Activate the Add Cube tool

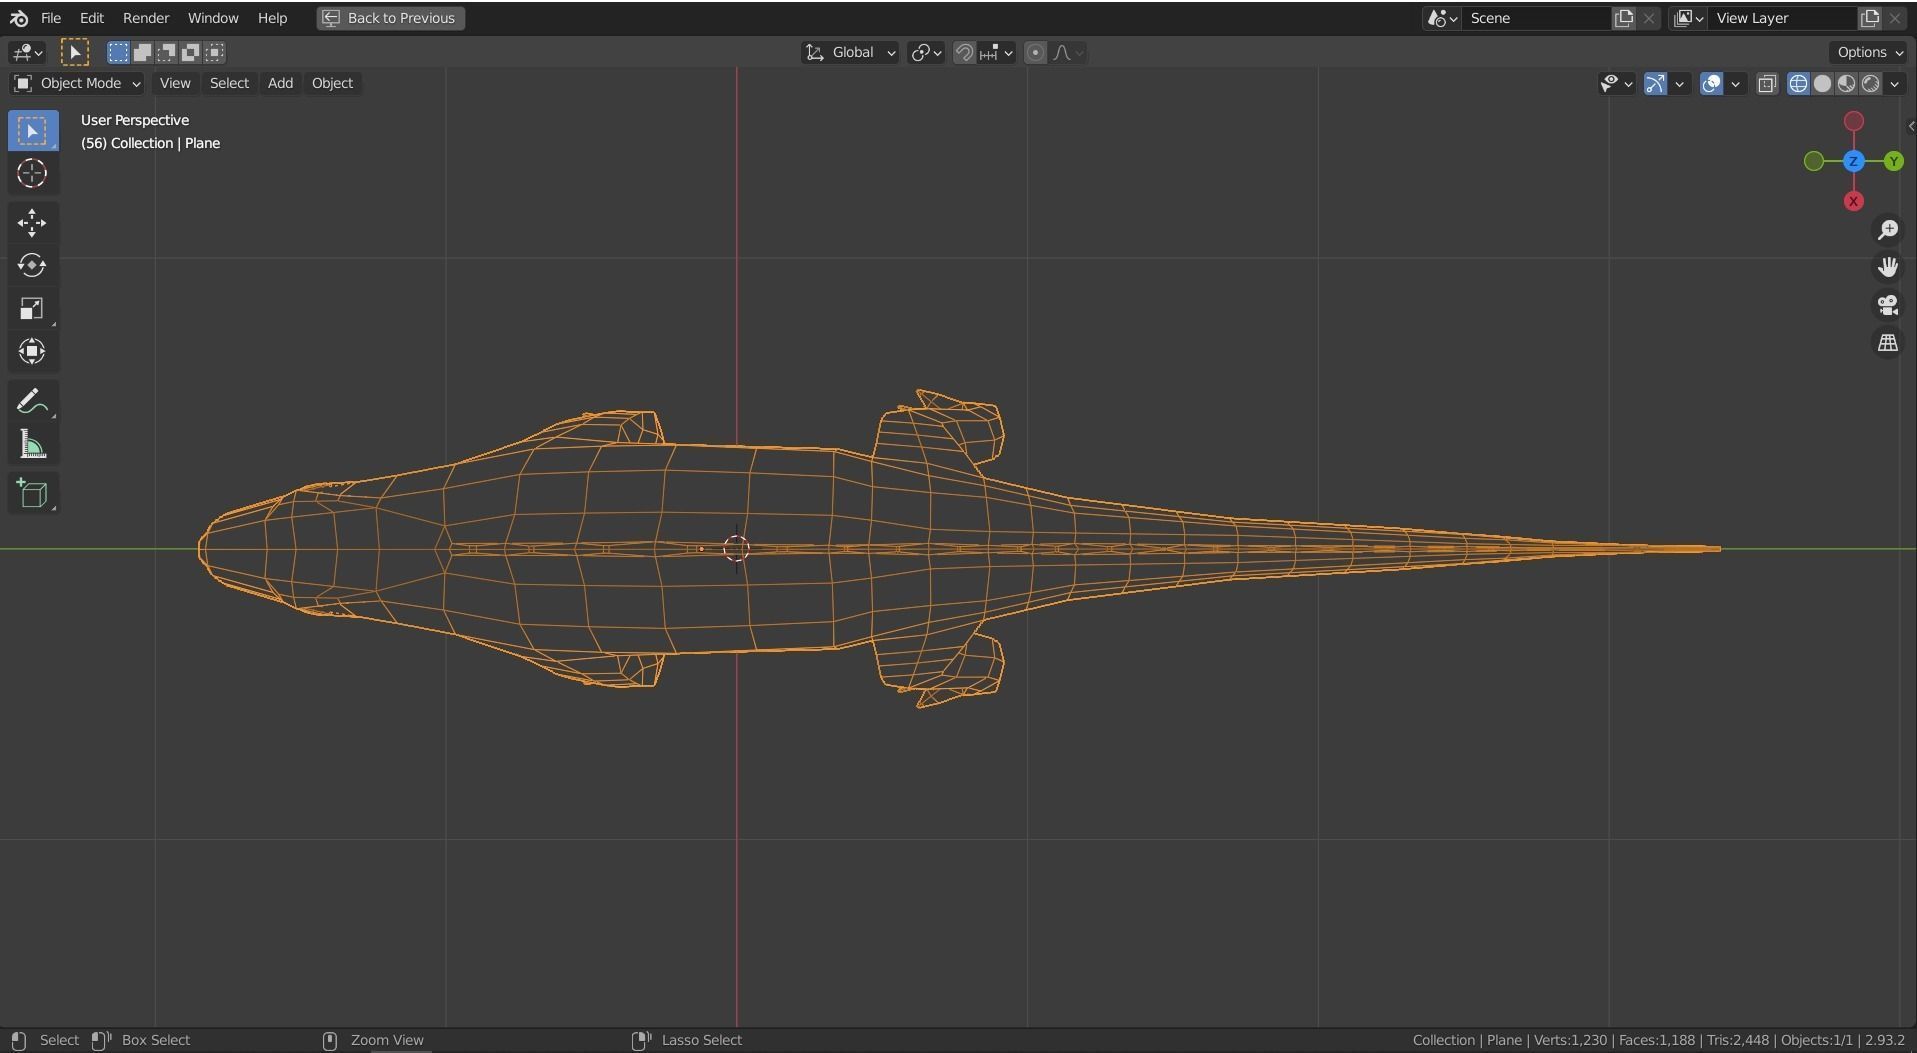pos(33,493)
